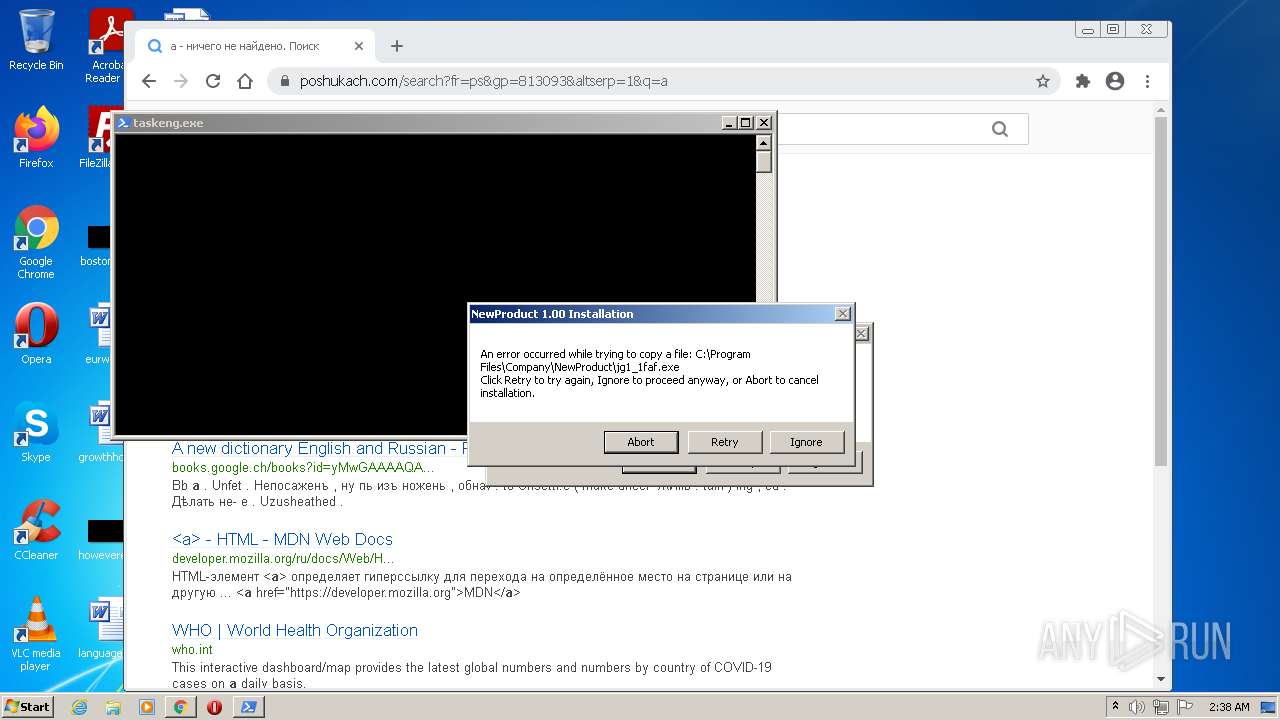Click Retry in the installation error dialog
The width and height of the screenshot is (1280, 720).
(x=724, y=442)
